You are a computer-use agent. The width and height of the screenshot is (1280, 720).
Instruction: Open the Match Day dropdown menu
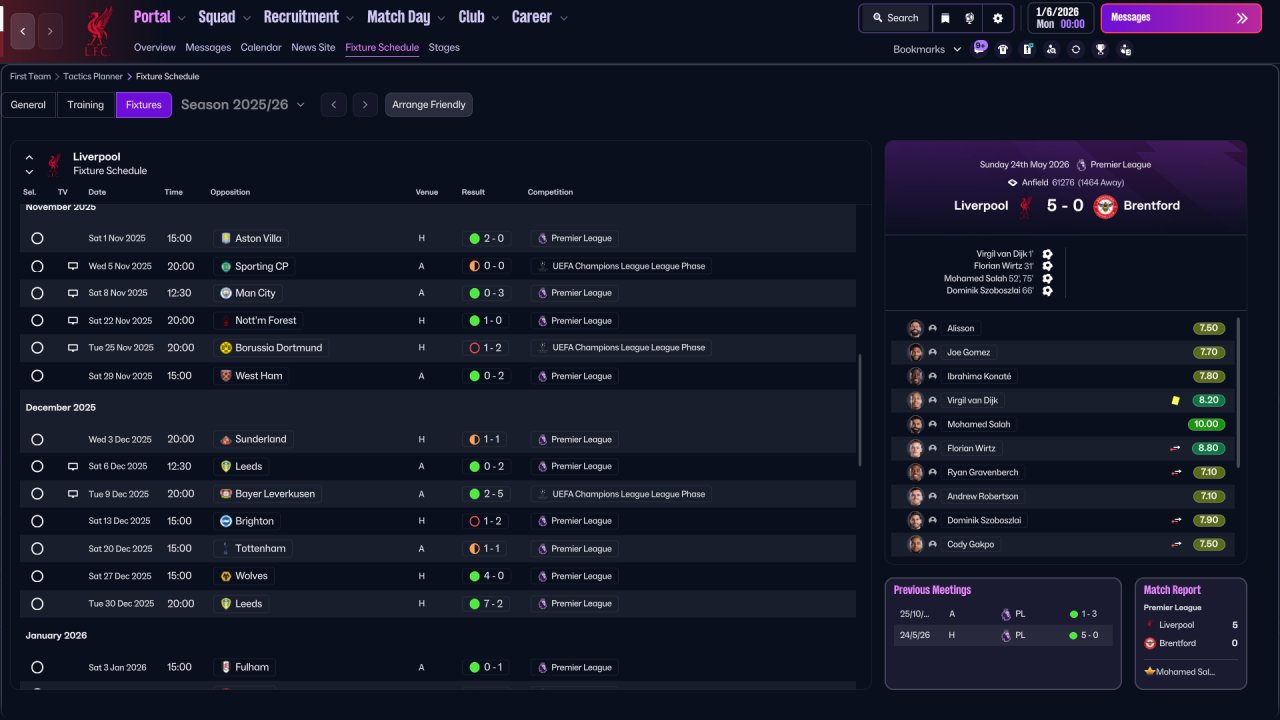pos(406,17)
